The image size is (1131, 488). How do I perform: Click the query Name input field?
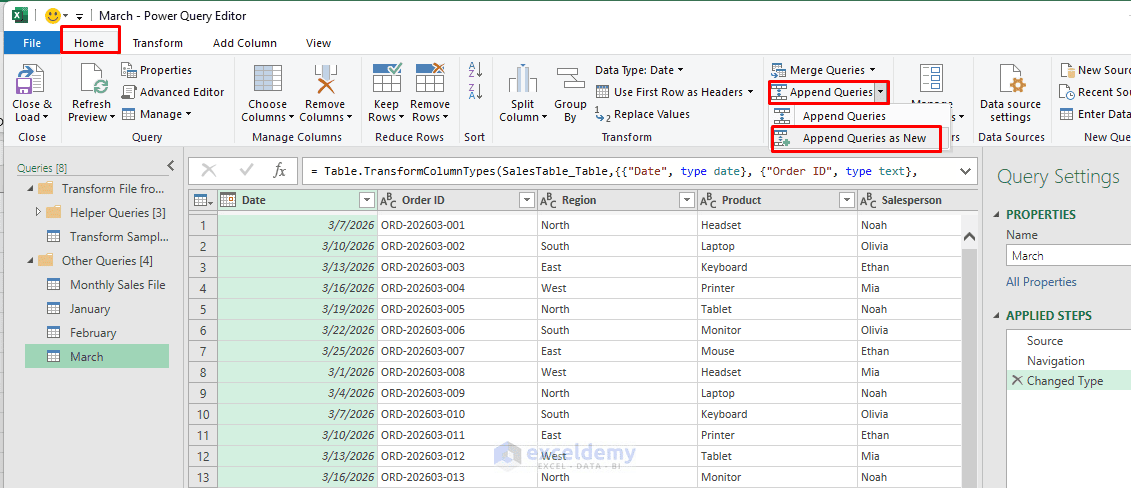(1068, 256)
